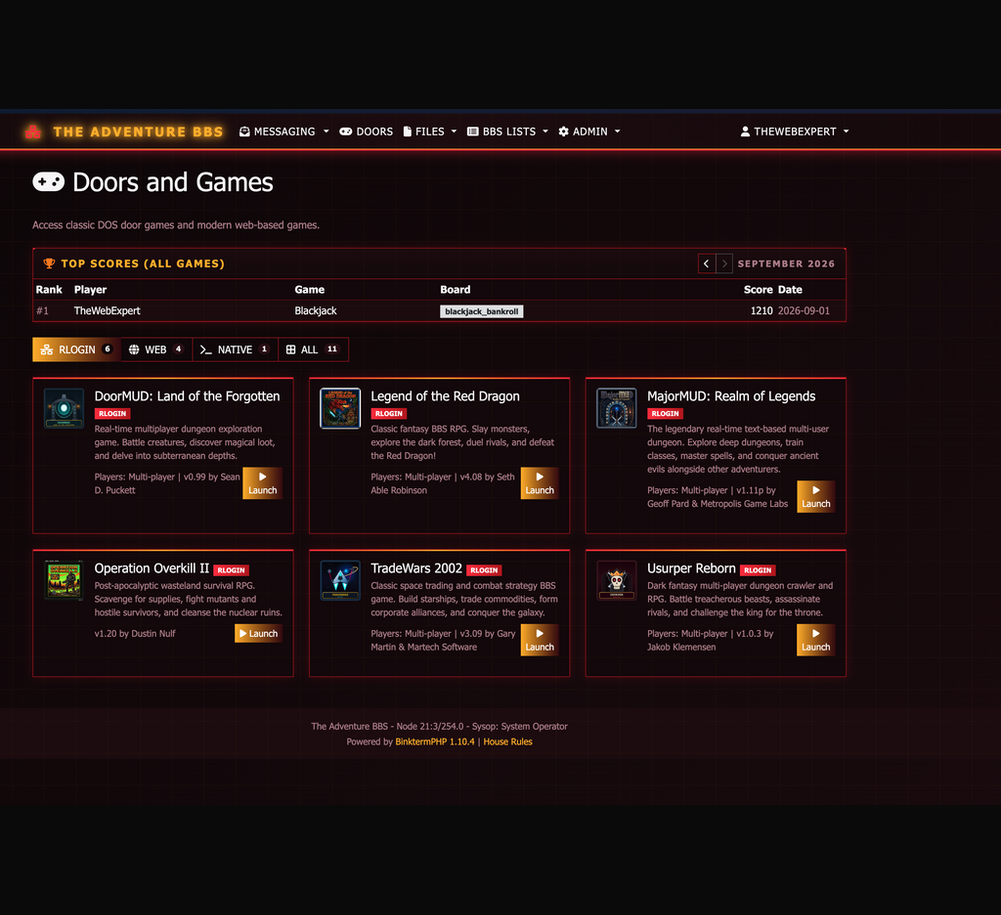Click the date 2026-09-01
This screenshot has height=915, width=1001.
(x=804, y=310)
